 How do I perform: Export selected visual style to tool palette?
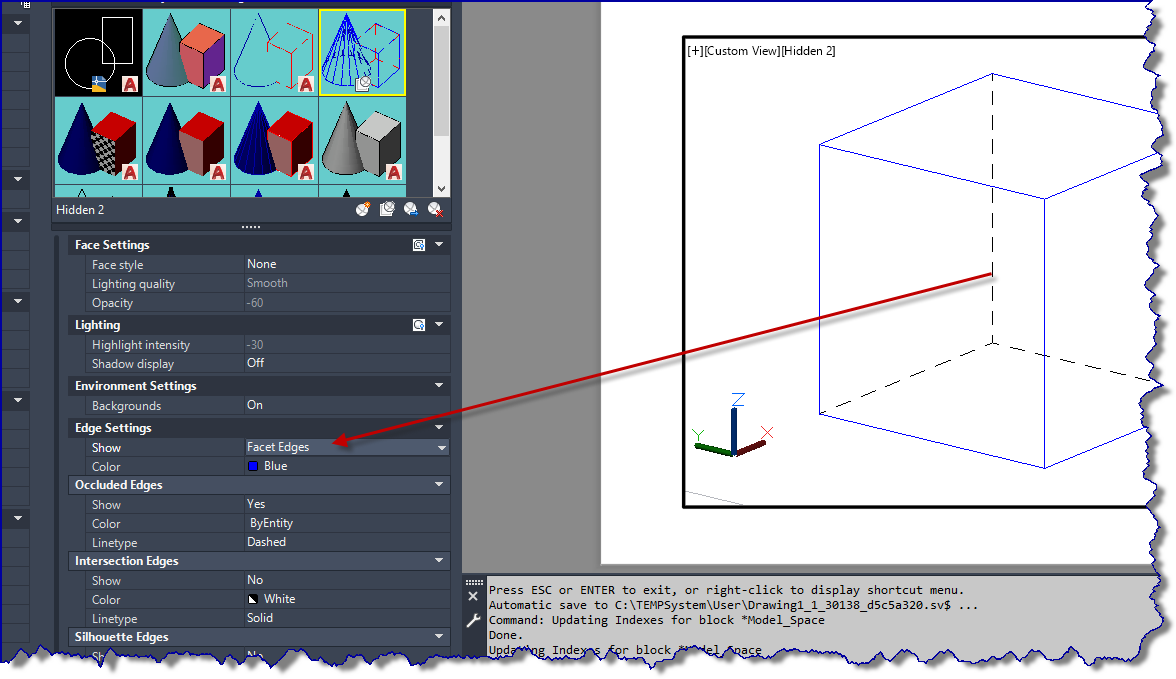coord(411,209)
